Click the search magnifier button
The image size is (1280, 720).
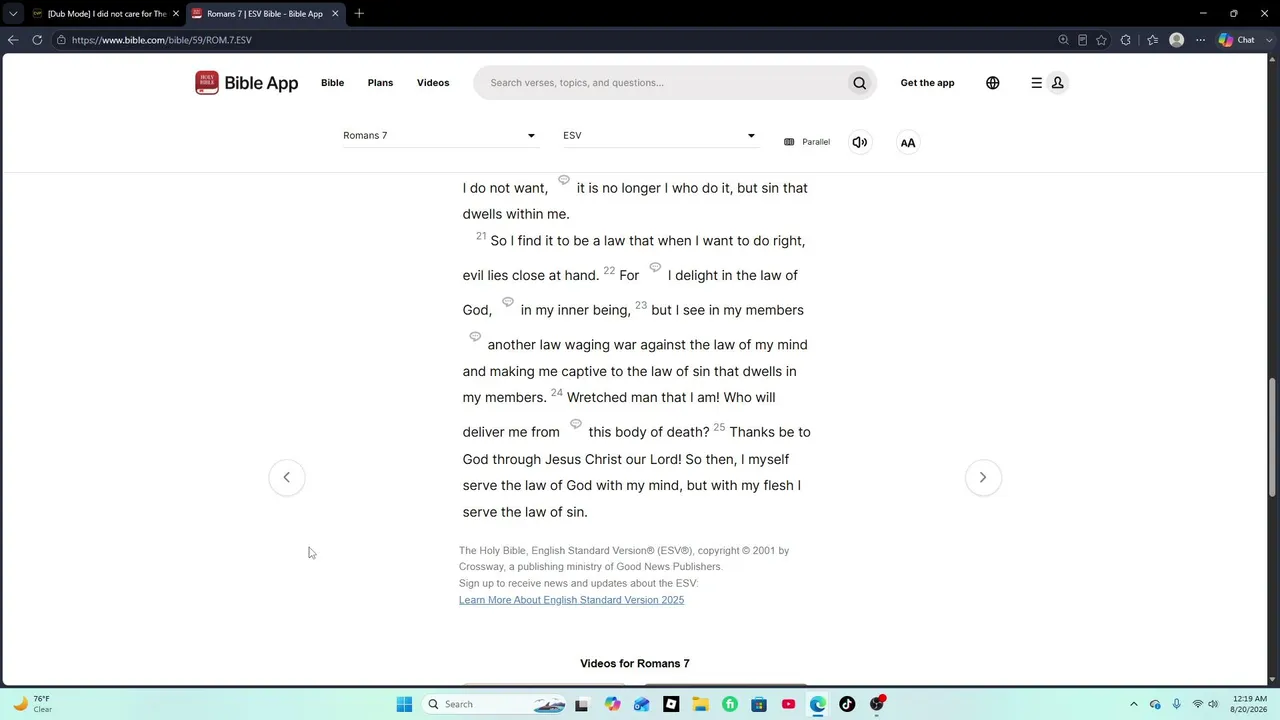click(x=859, y=83)
